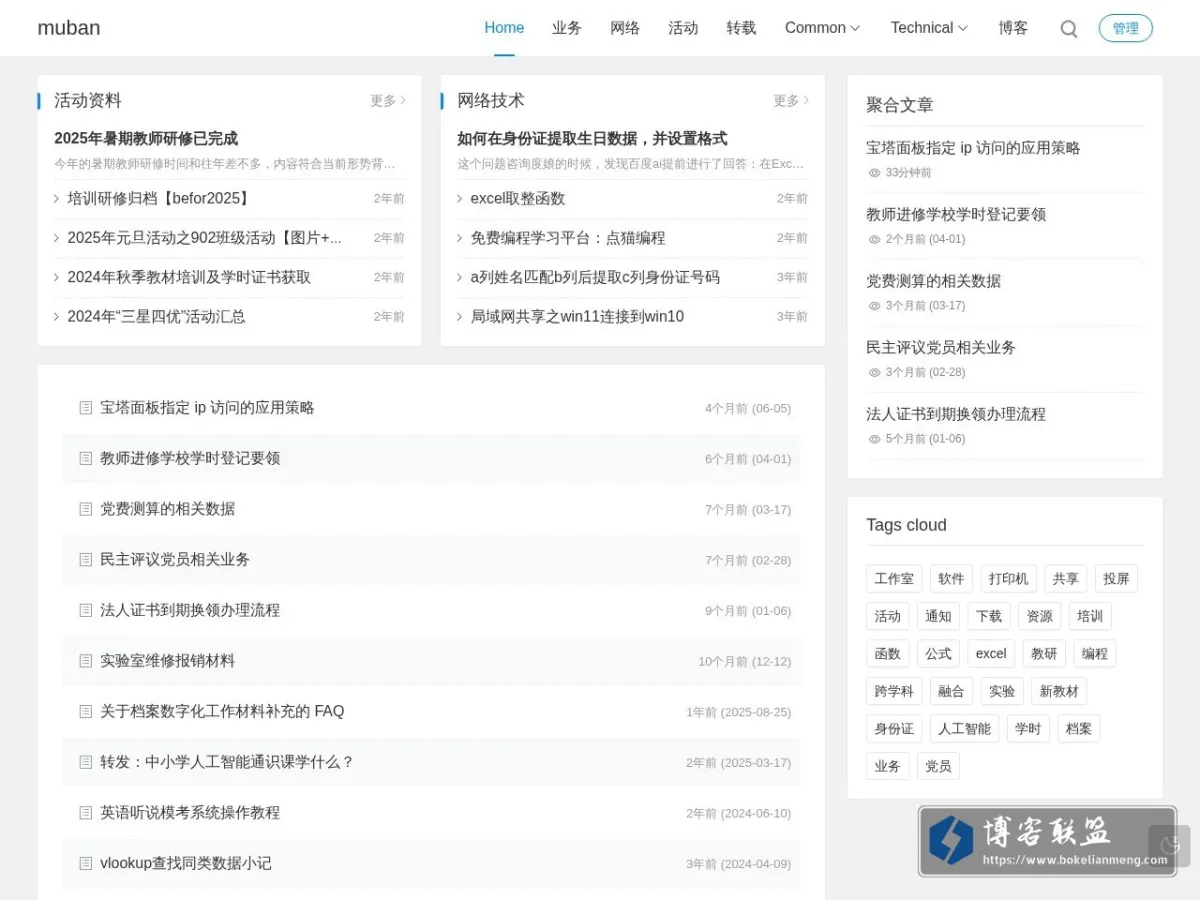
Task: Open sidebar article 教师进修学校学时登记要领
Action: tap(956, 214)
